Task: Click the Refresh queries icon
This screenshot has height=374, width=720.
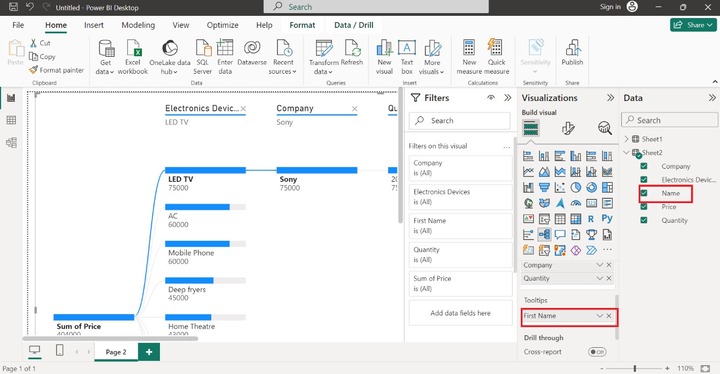Action: (x=352, y=48)
